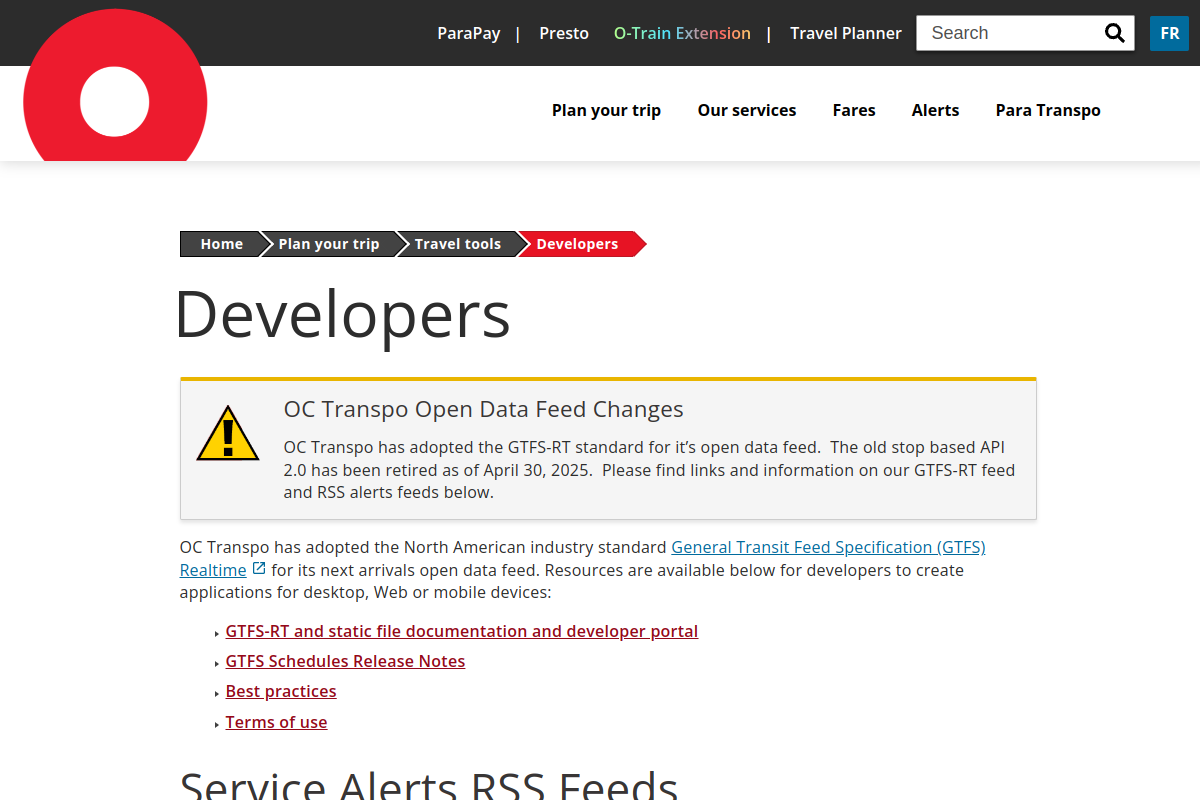Open the Plan your trip menu
The width and height of the screenshot is (1200, 800).
point(606,110)
